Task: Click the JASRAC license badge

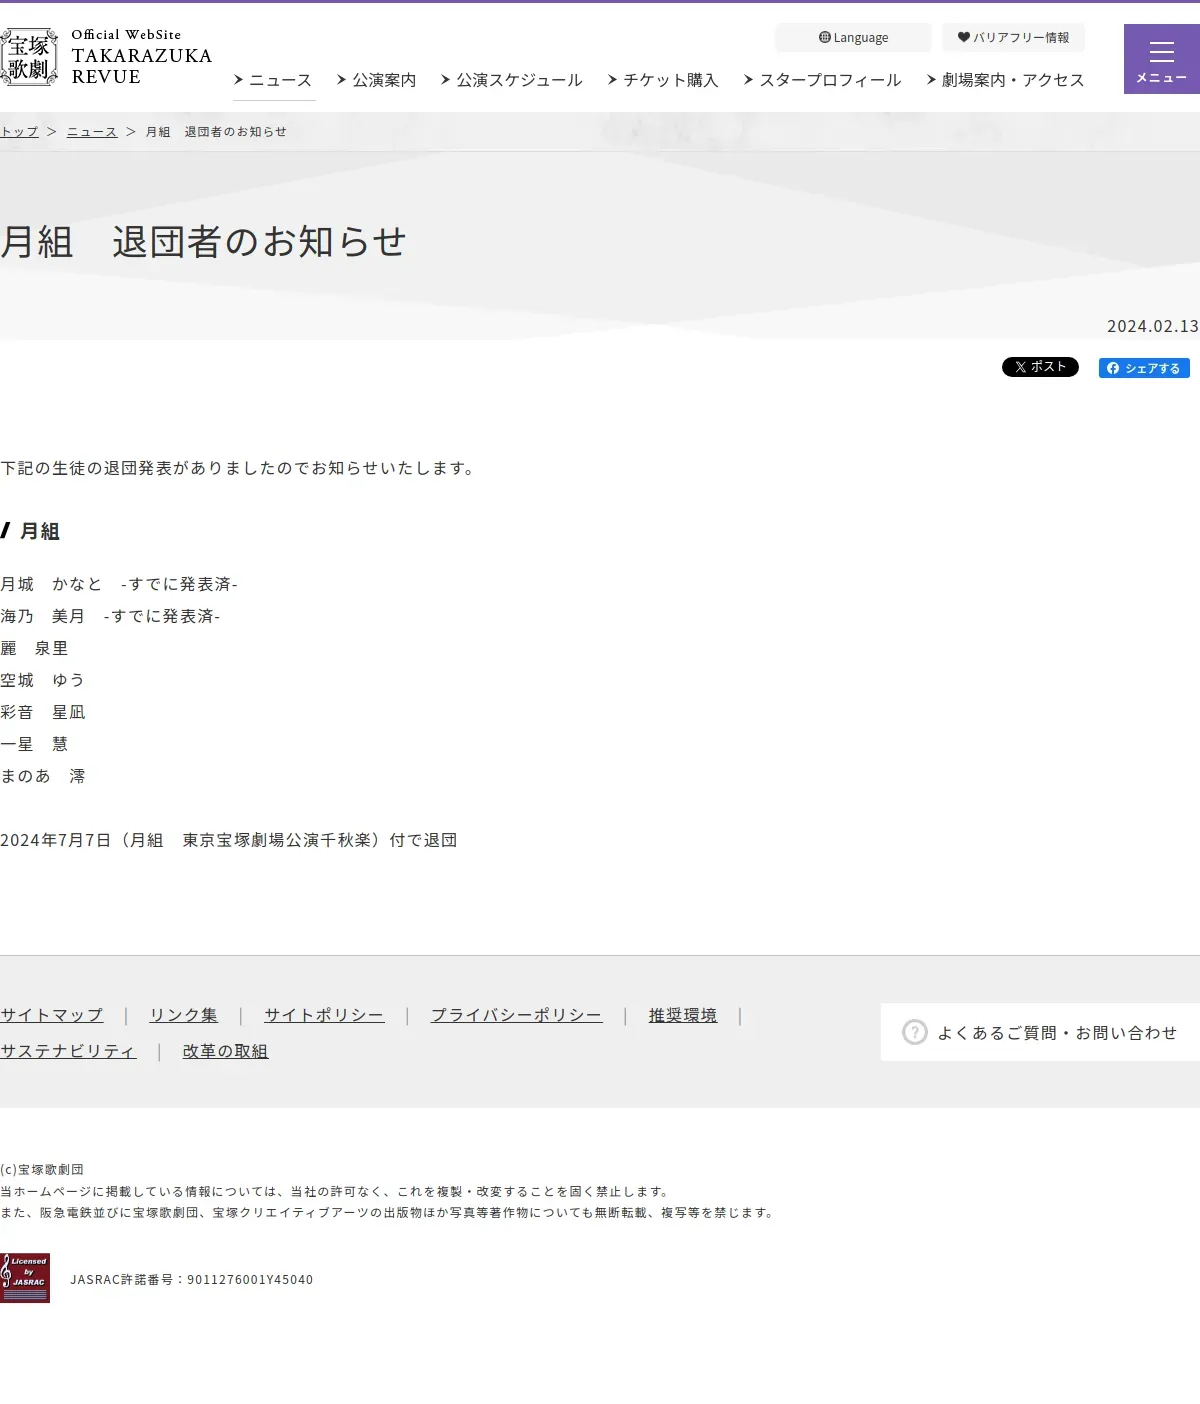Action: pyautogui.click(x=25, y=1278)
